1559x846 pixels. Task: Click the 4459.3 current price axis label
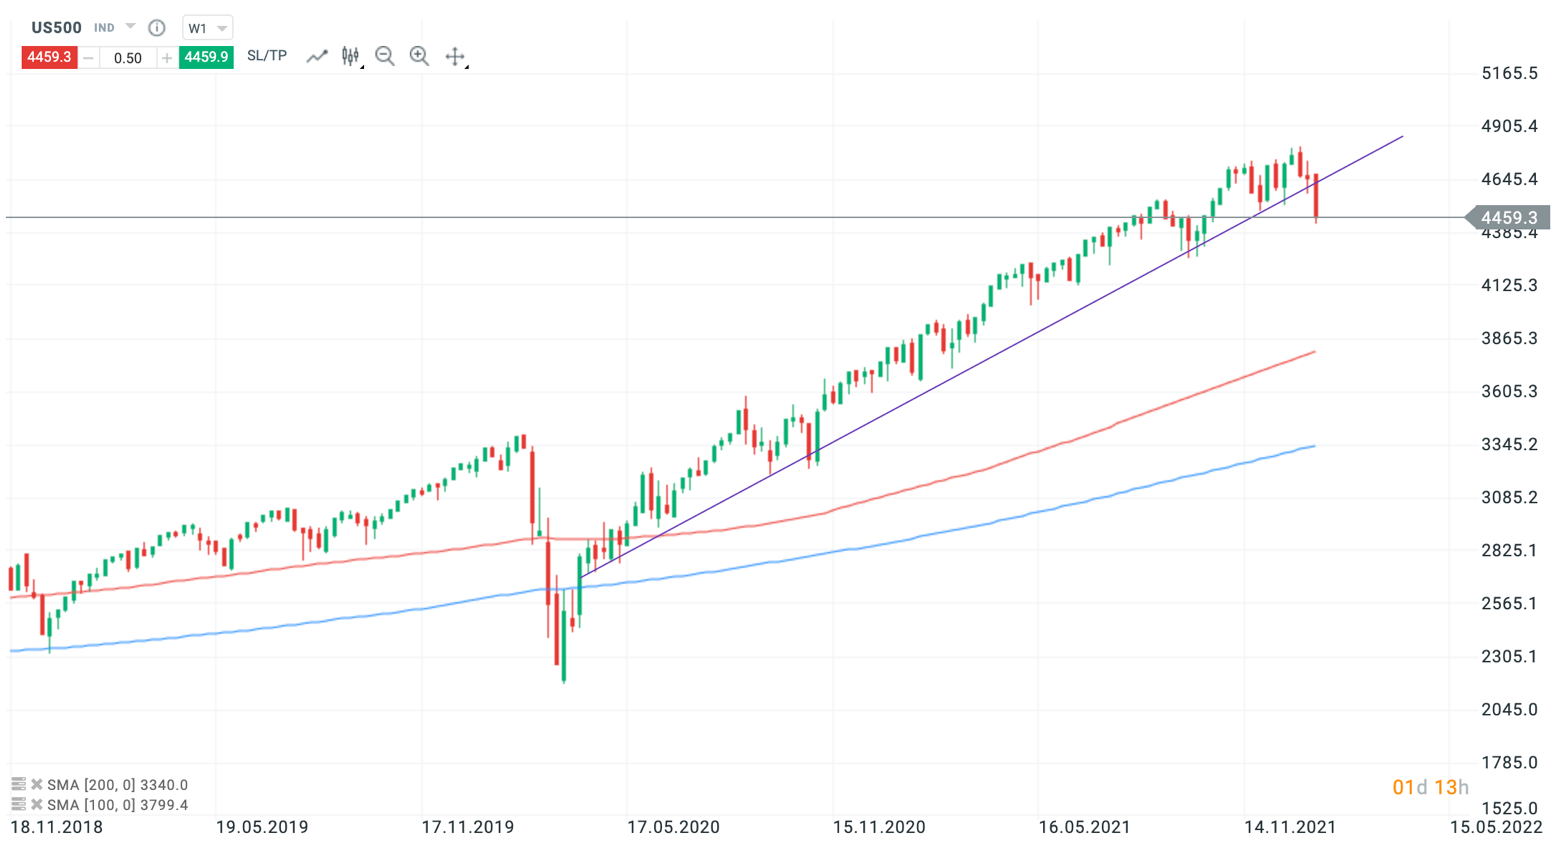tap(1509, 218)
